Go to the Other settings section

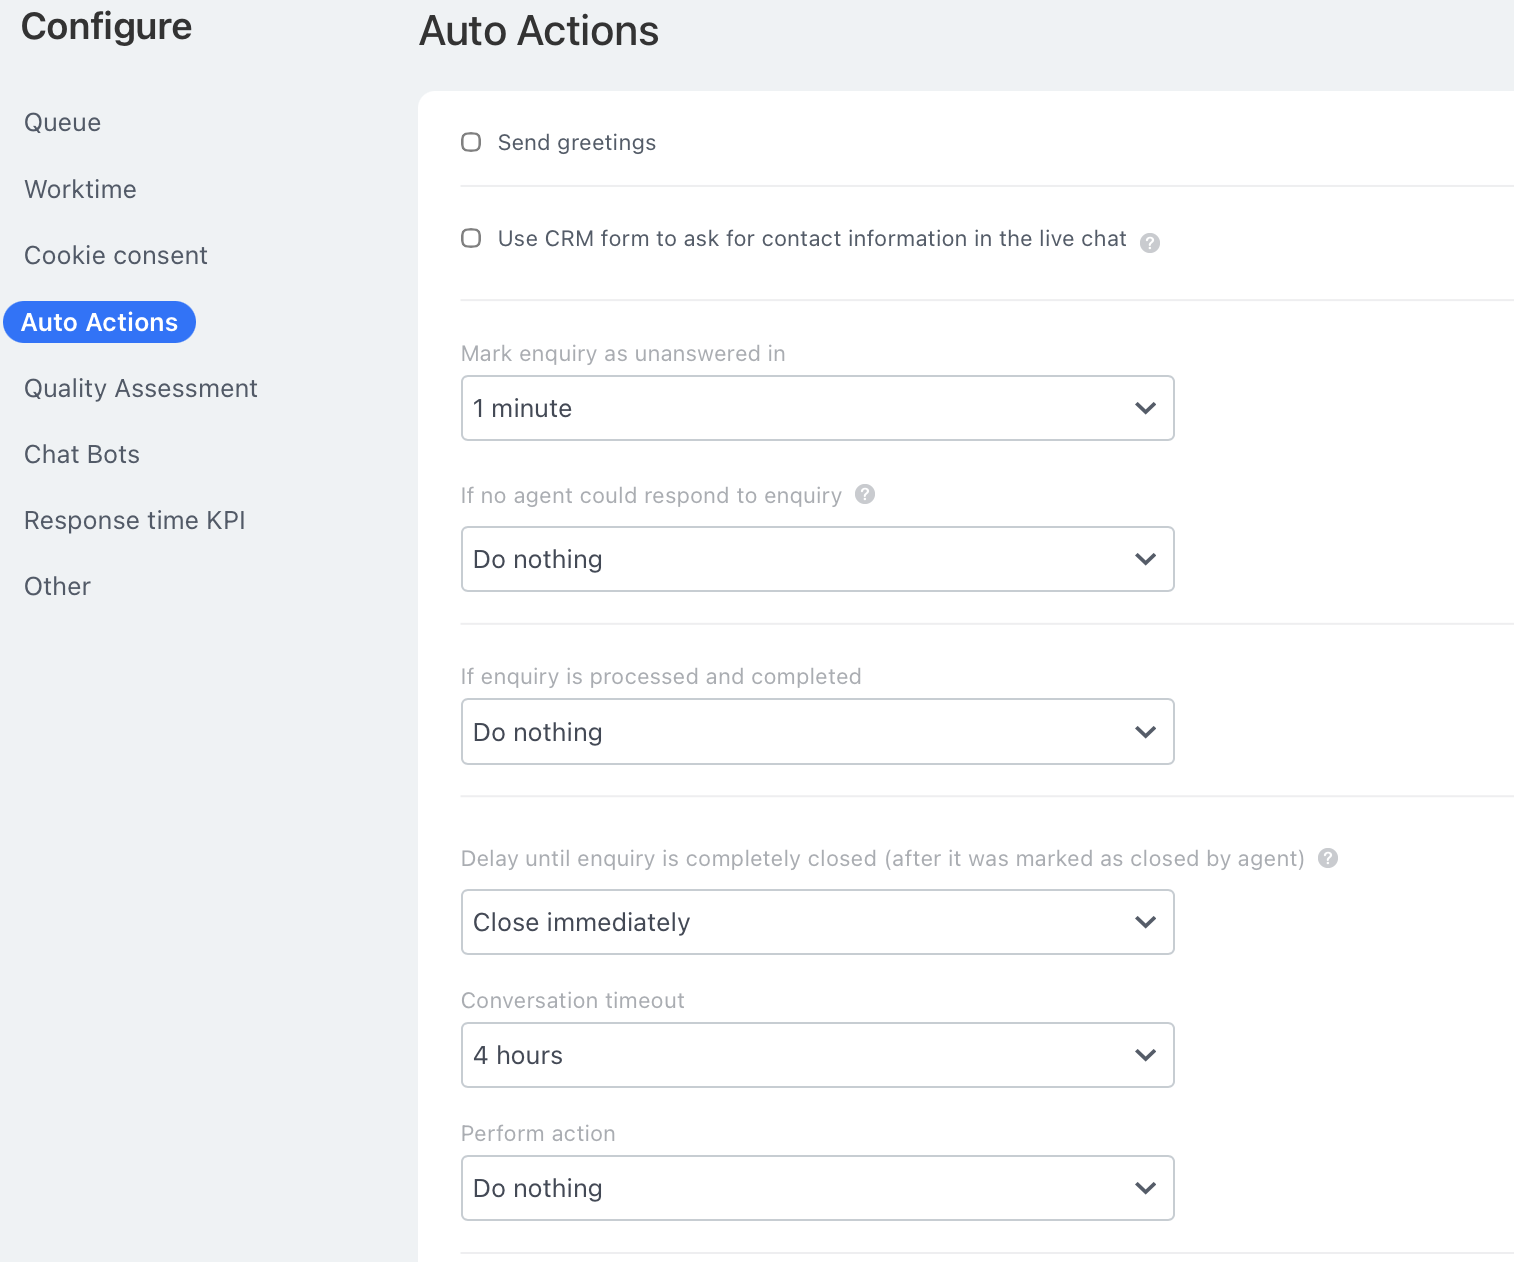coord(57,586)
